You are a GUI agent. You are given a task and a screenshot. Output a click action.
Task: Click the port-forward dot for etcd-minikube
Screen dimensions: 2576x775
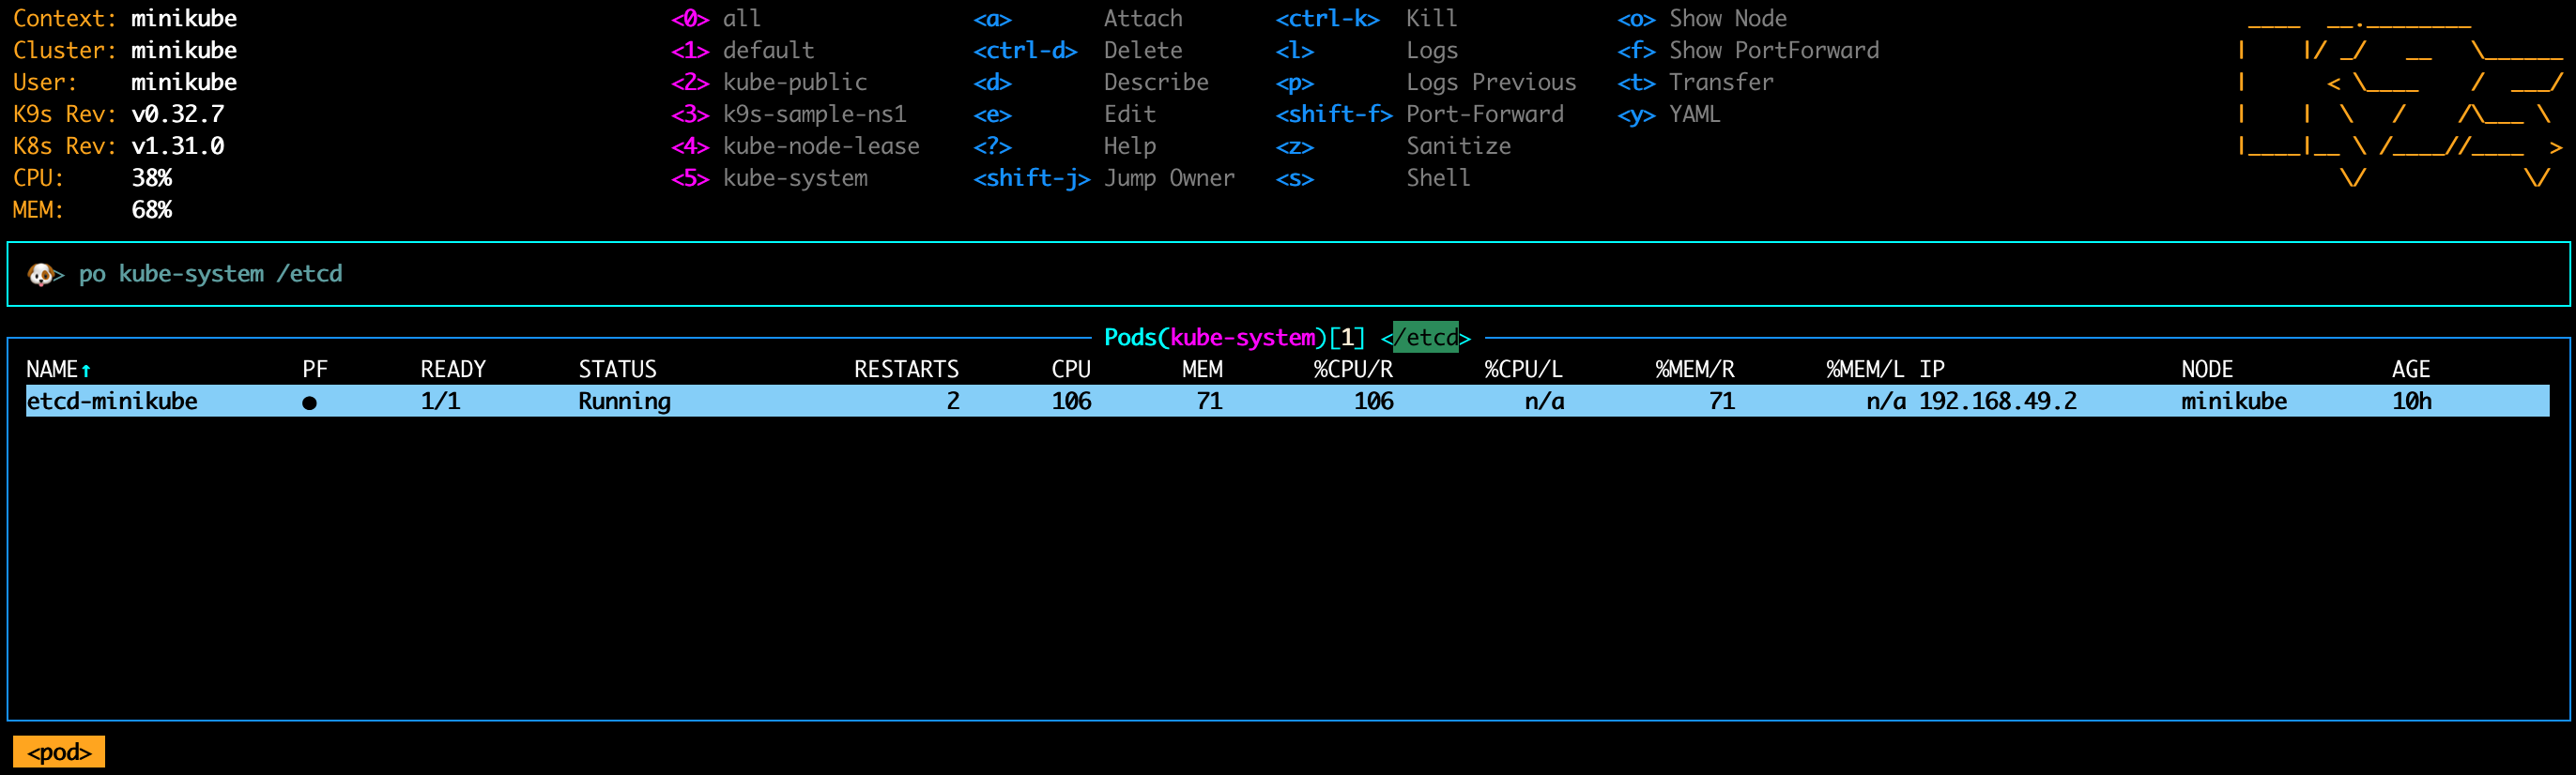[x=310, y=402]
